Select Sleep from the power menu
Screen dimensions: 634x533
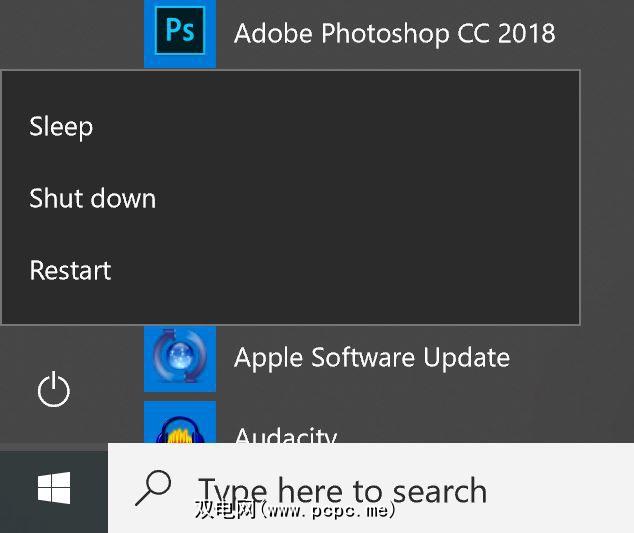pyautogui.click(x=61, y=126)
